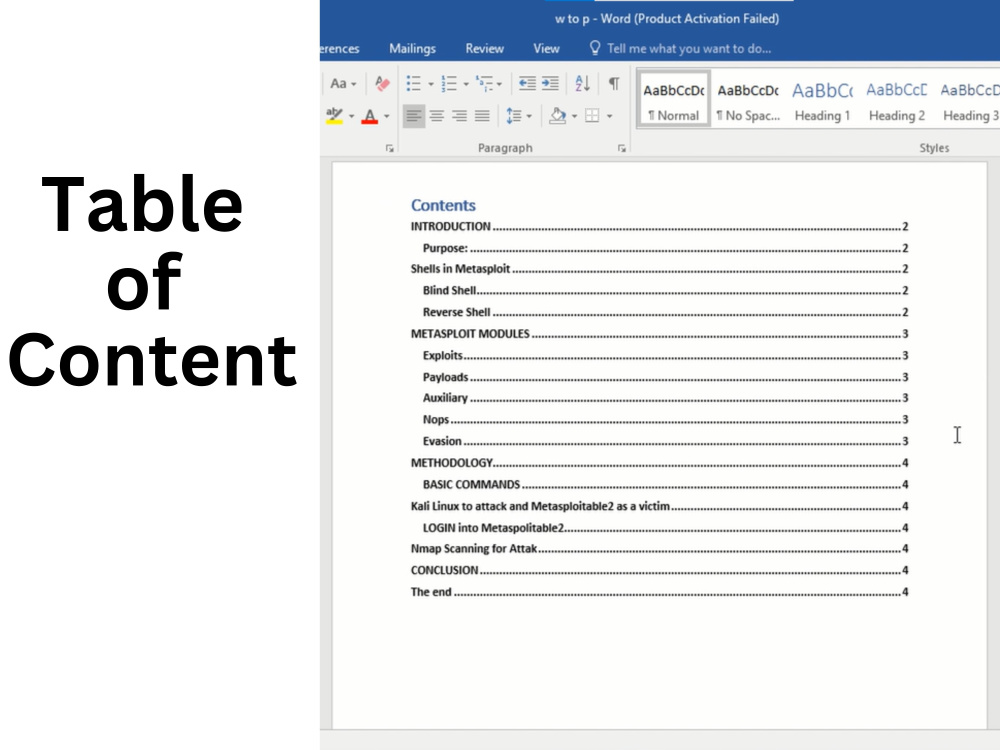Screen dimensions: 1000x750
Task: Apply the red font color
Action: coord(370,116)
